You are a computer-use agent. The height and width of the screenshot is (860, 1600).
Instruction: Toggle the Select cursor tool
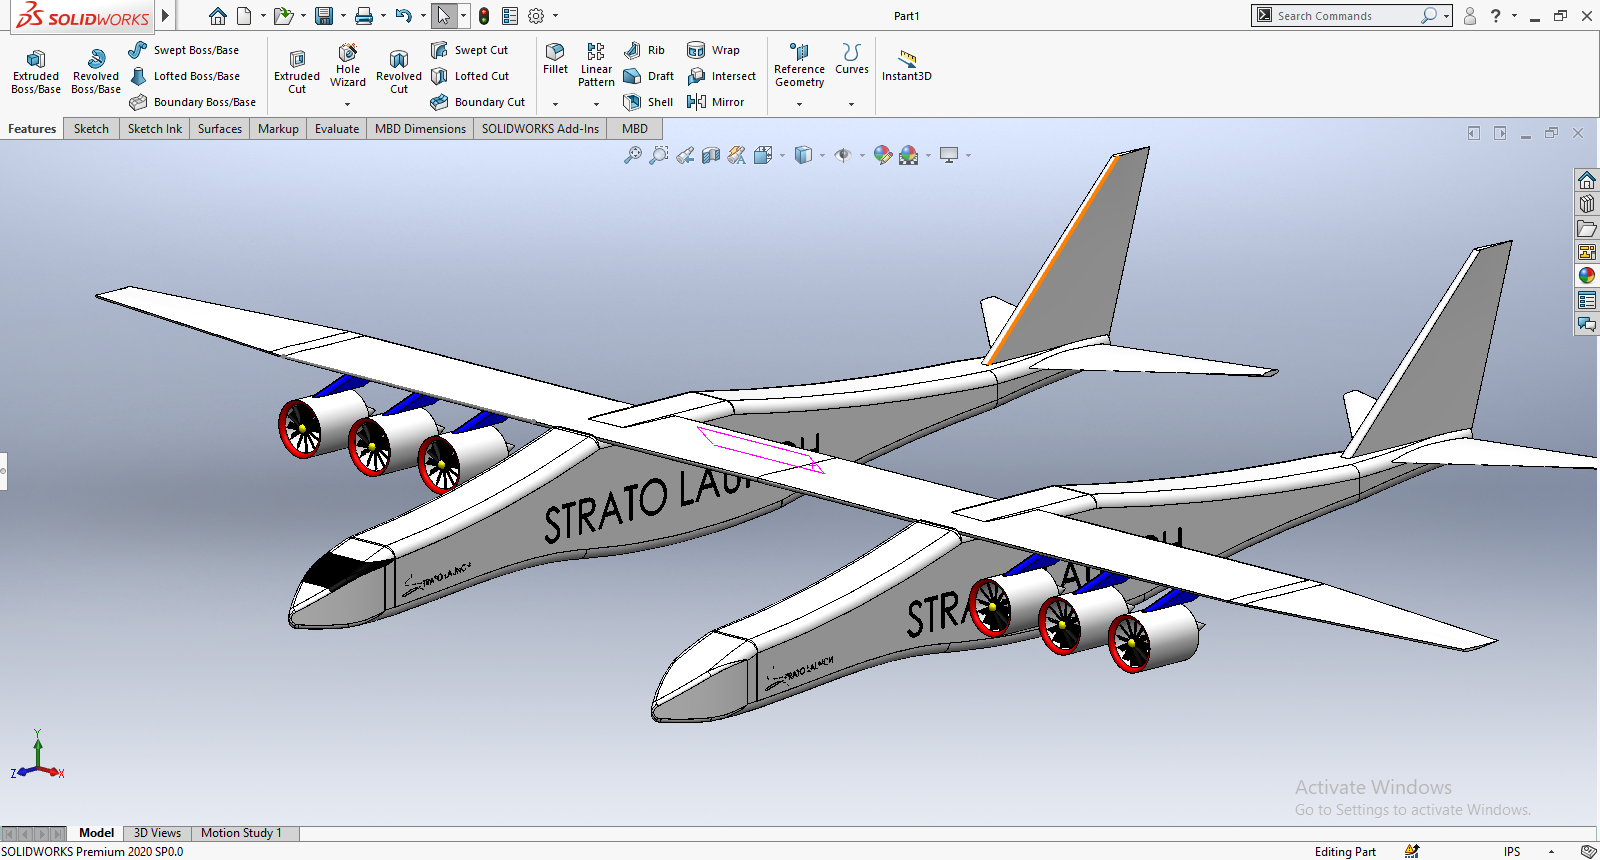click(444, 16)
